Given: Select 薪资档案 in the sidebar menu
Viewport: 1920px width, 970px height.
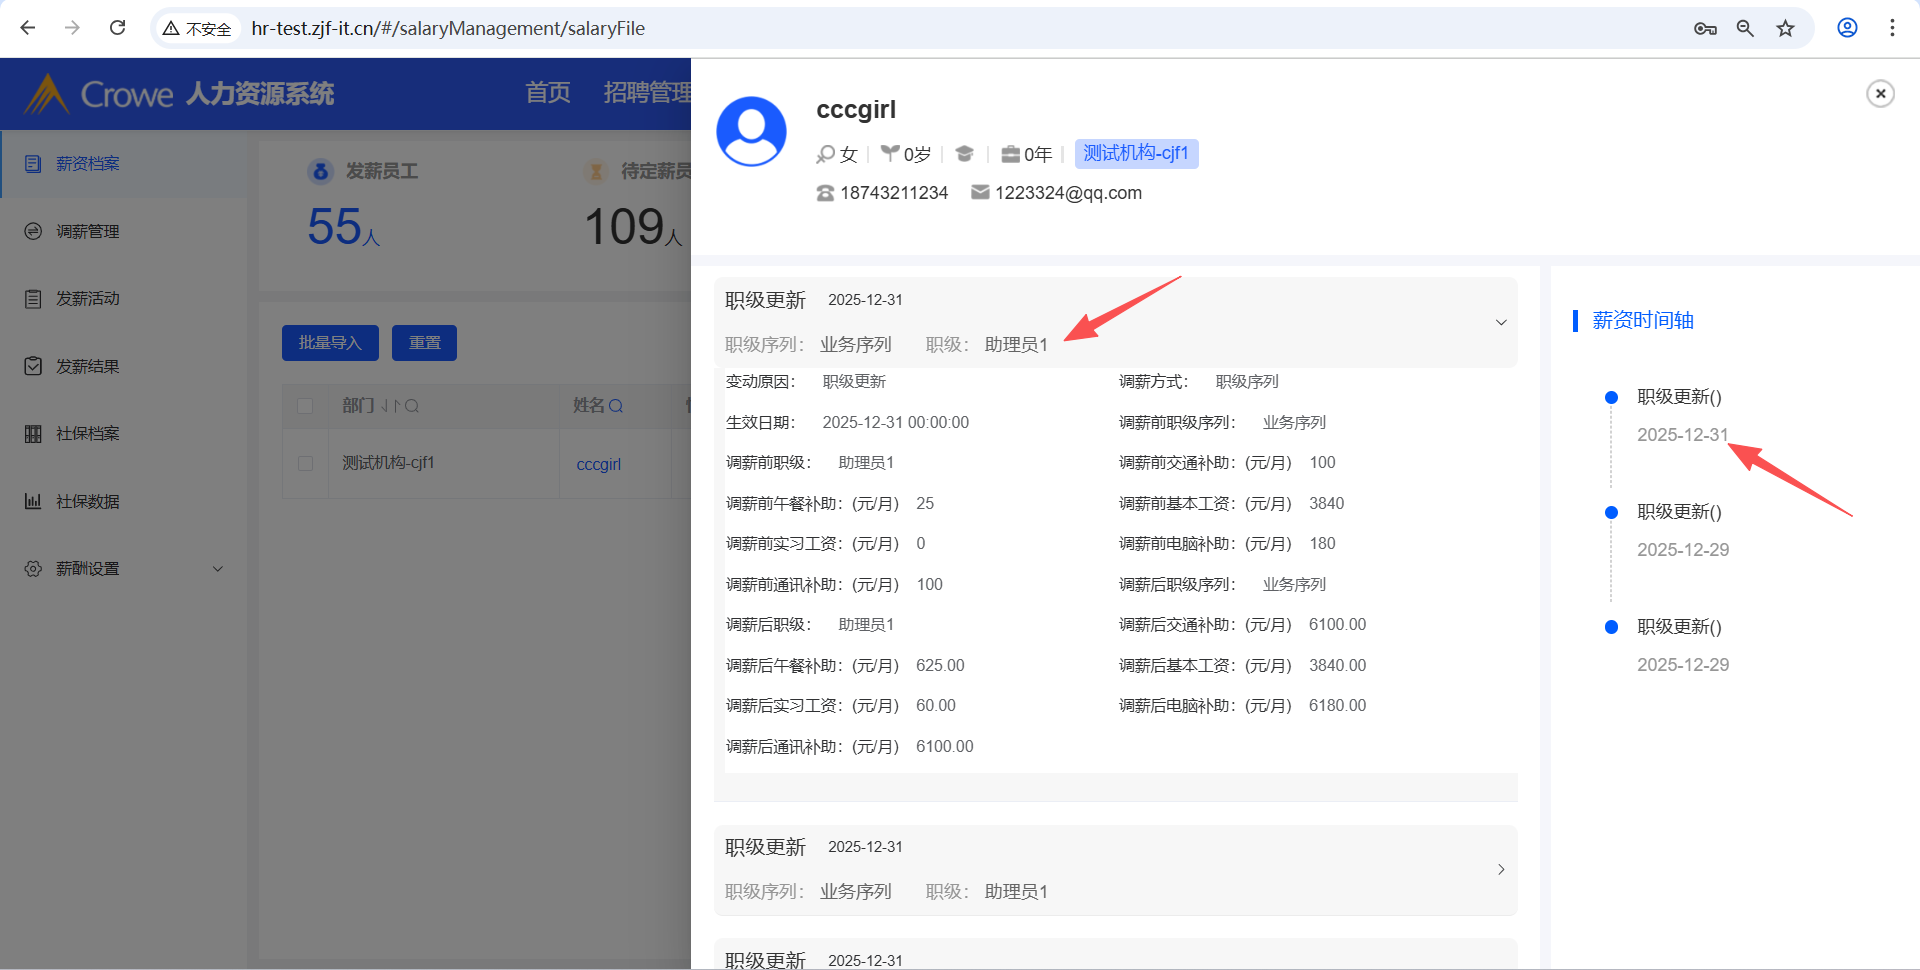Looking at the screenshot, I should coord(87,164).
